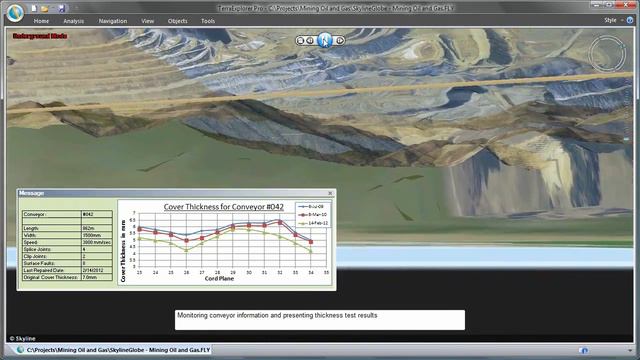Click the blue Help icon beside Style
640x360 pixels.
coord(630,20)
